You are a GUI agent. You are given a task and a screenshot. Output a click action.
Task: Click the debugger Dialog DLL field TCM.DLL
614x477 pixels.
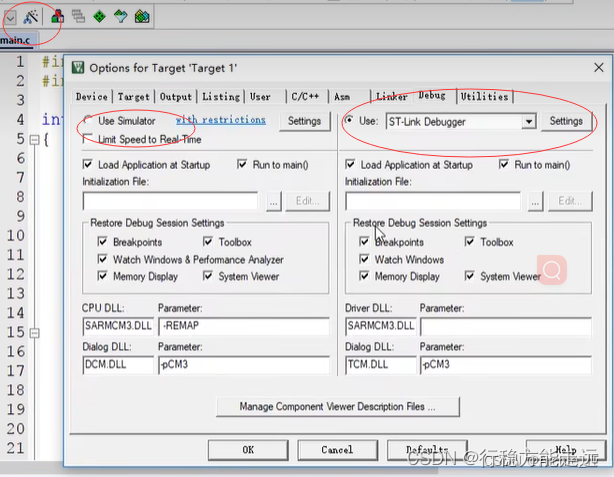(381, 365)
